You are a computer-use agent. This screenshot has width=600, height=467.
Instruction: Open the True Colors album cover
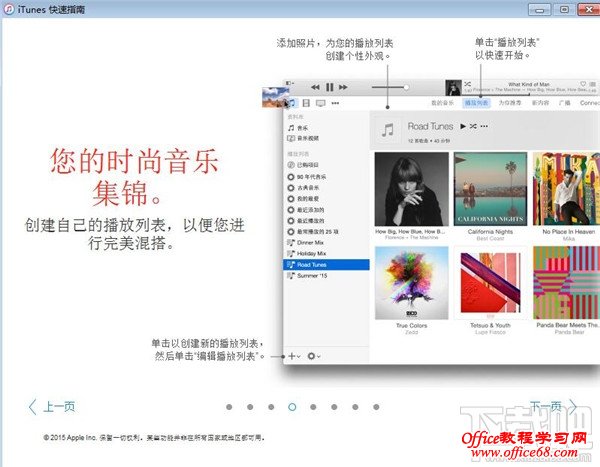click(x=412, y=283)
